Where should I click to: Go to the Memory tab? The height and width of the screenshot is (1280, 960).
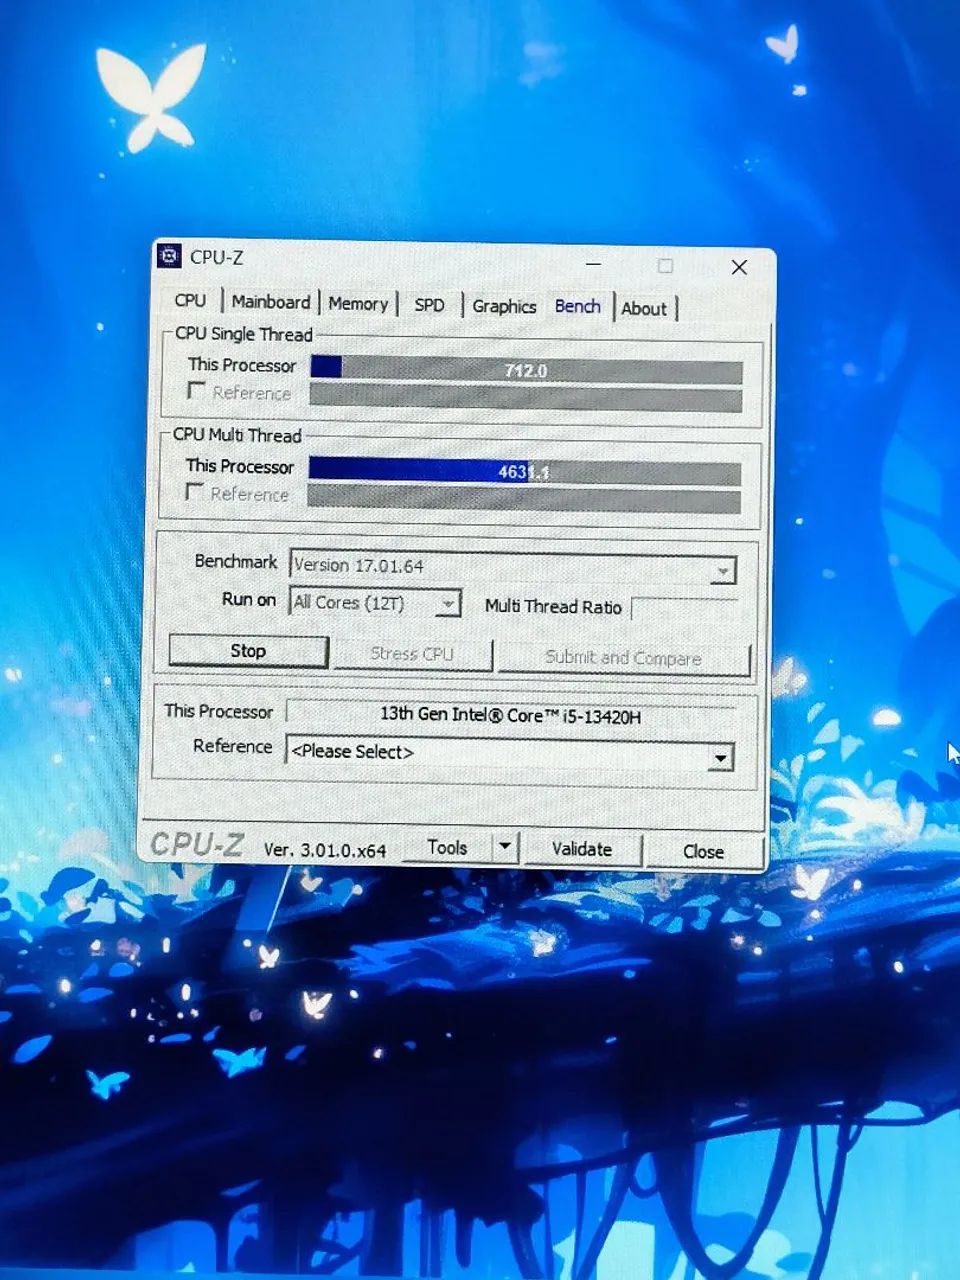pos(358,304)
